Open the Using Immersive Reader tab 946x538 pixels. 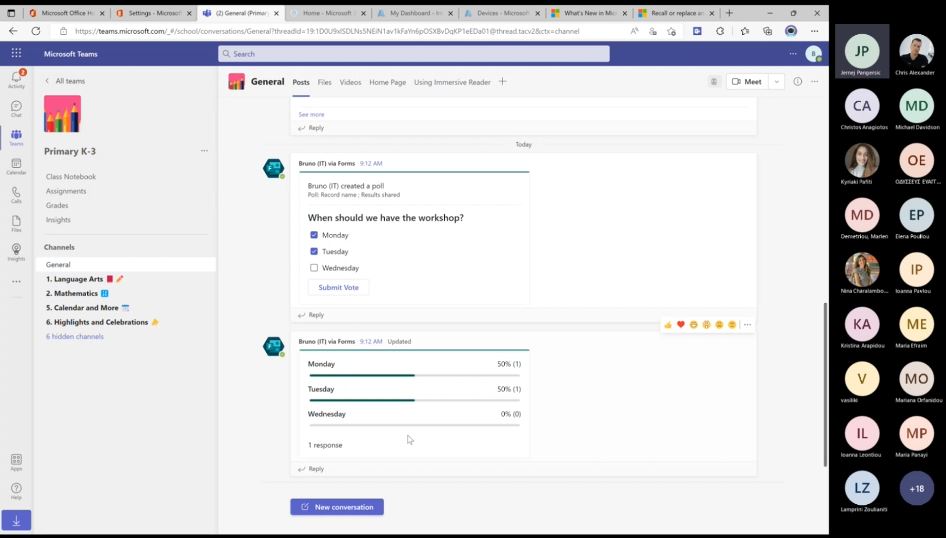click(452, 82)
